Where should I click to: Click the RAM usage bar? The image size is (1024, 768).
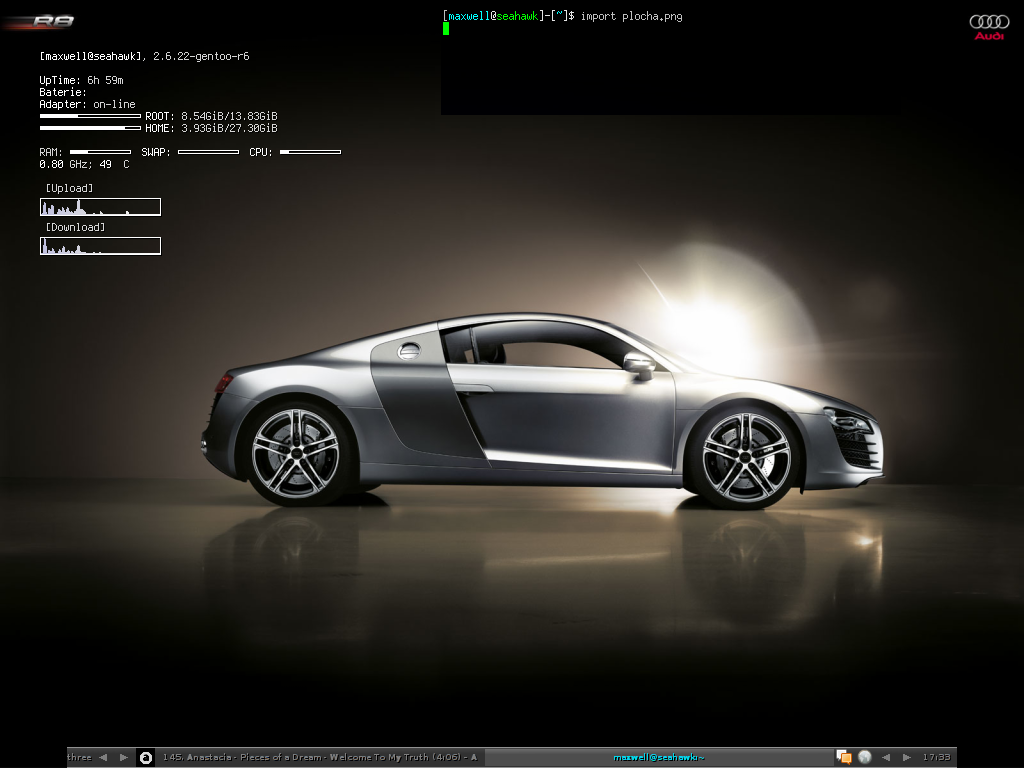[101, 152]
